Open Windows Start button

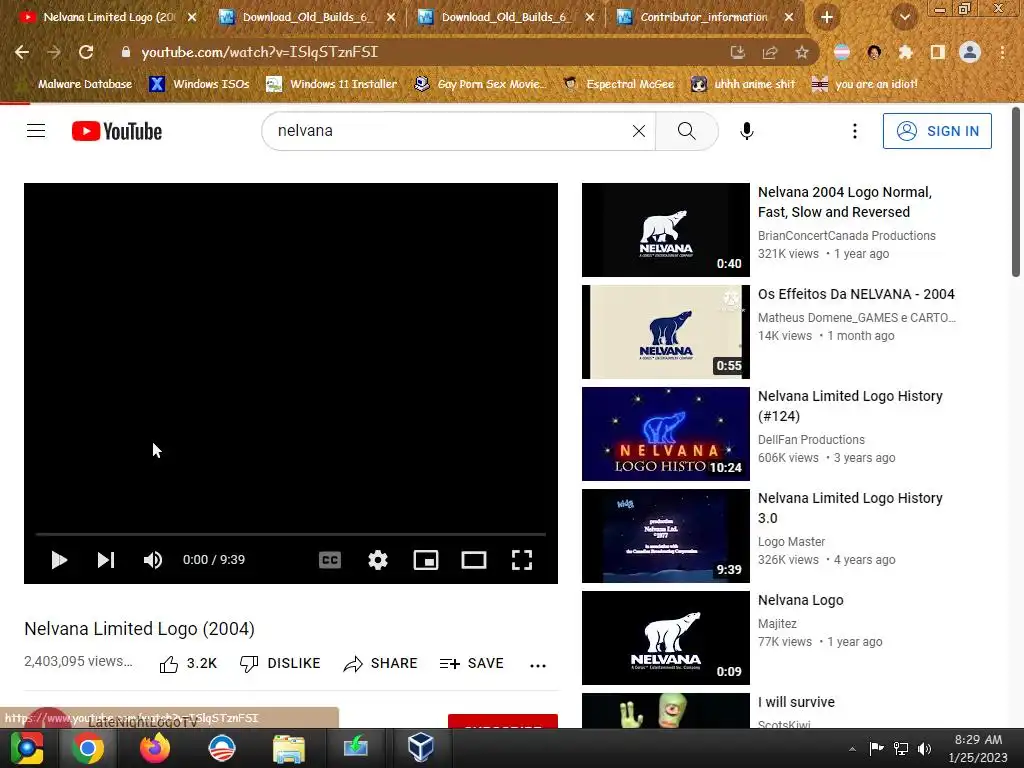27,748
